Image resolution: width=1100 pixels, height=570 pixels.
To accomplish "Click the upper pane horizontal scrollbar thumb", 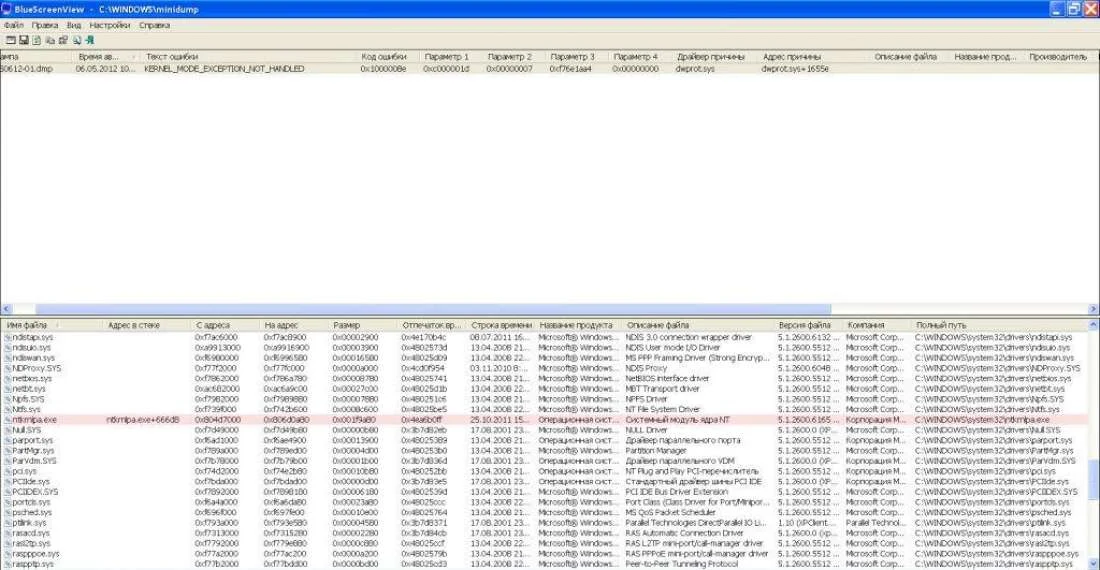I will [433, 309].
